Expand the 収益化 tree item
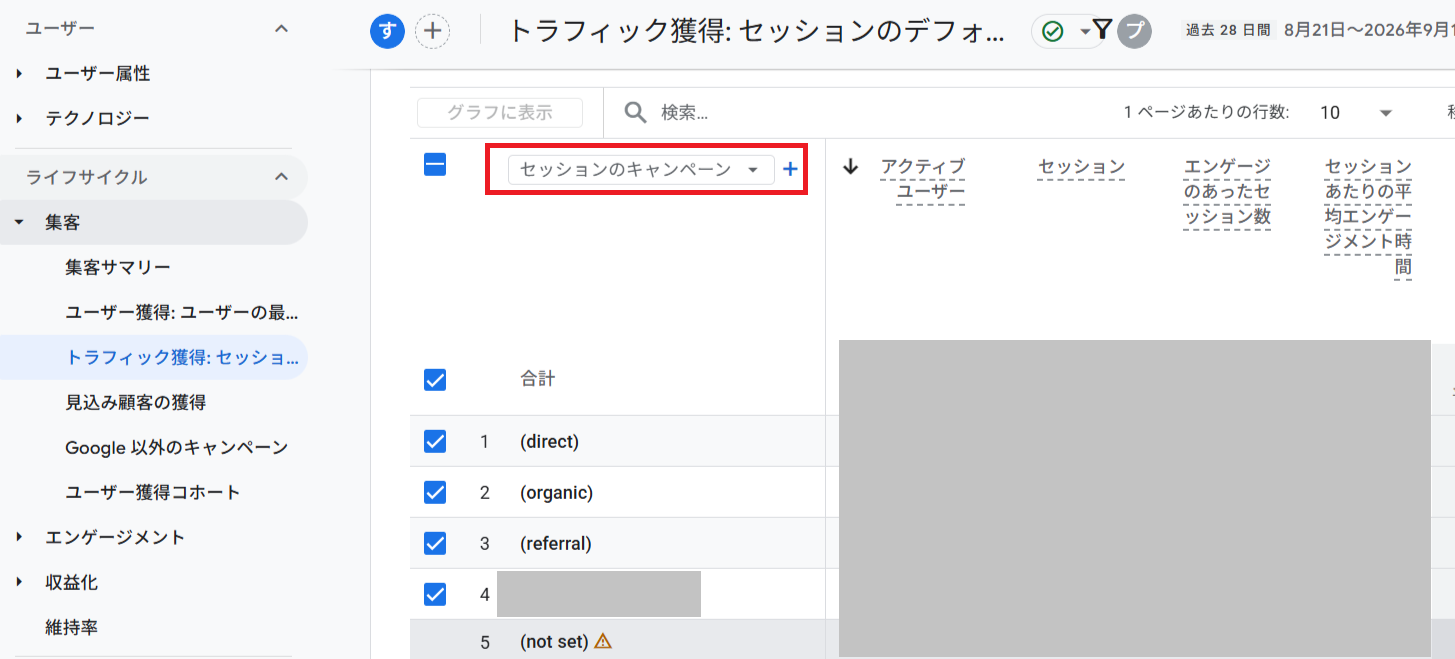This screenshot has height=659, width=1455. pyautogui.click(x=20, y=582)
